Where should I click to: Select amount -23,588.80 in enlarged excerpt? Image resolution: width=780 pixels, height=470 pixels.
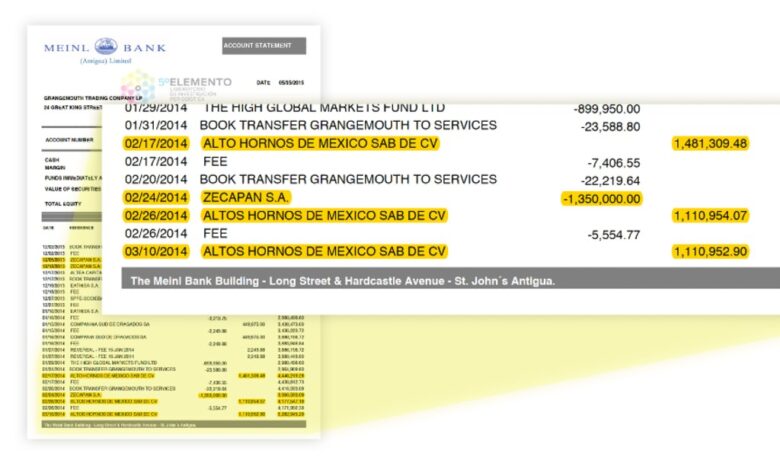coord(610,127)
